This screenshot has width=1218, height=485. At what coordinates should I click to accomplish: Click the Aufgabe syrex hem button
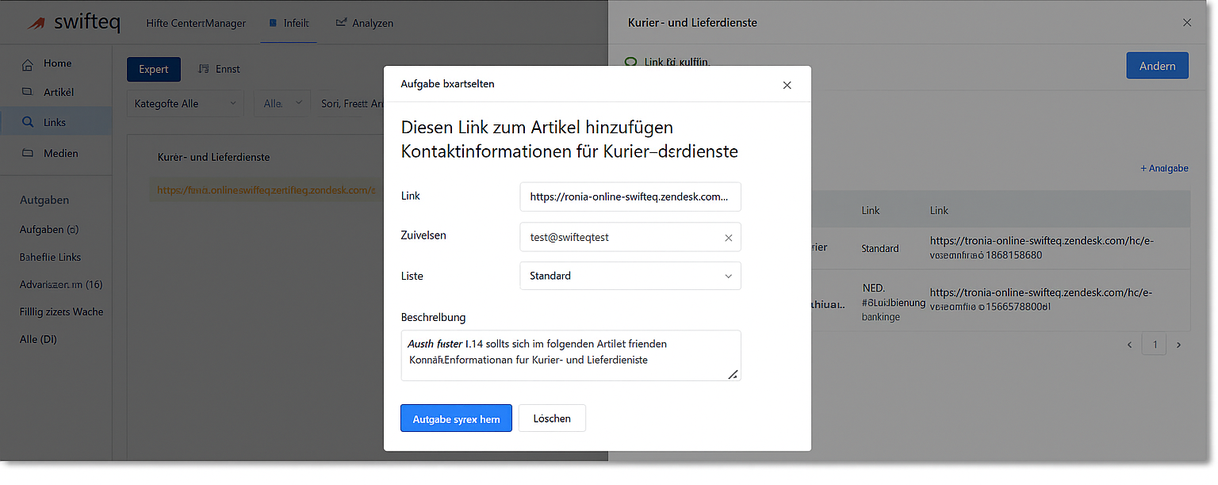point(456,418)
